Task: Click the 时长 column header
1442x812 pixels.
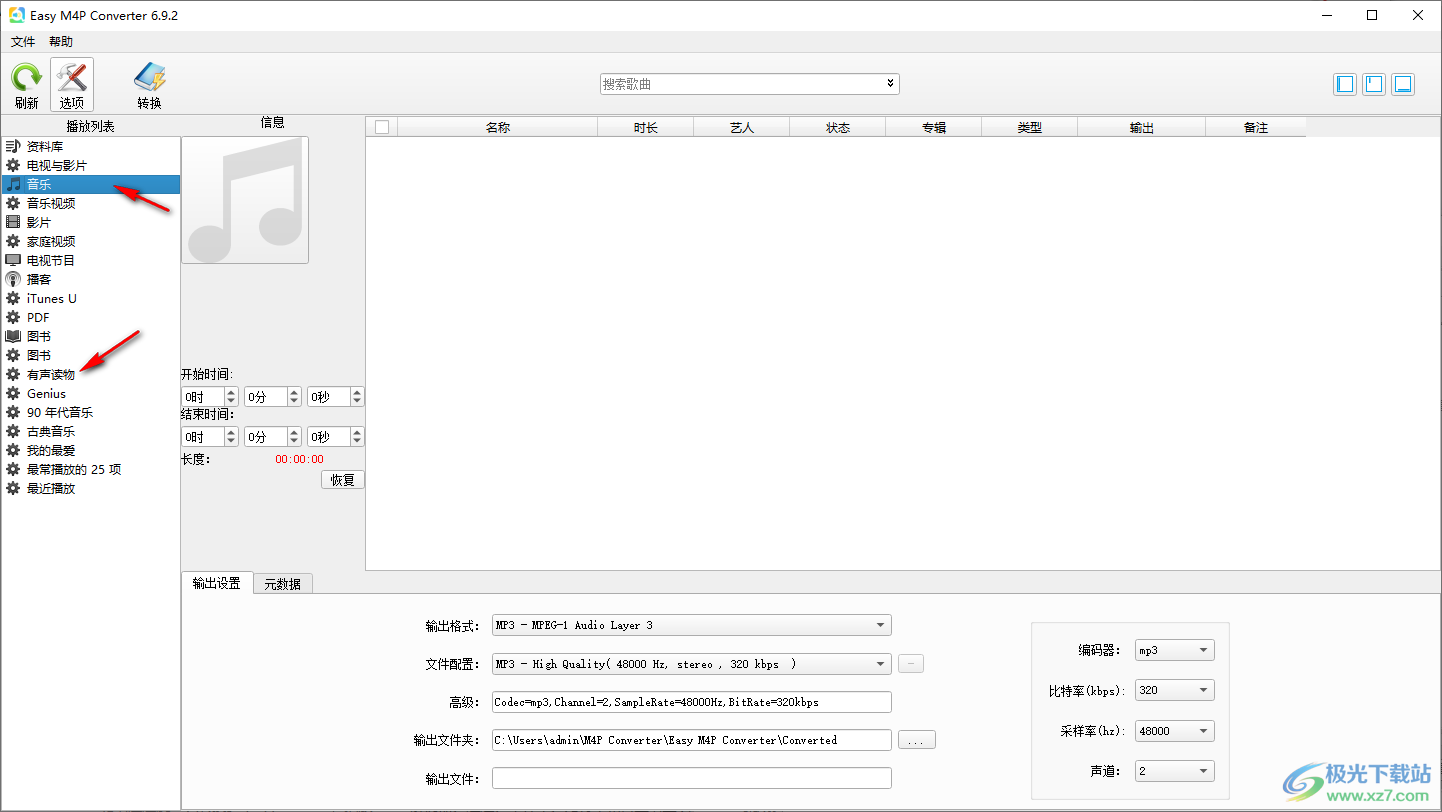Action: (x=645, y=127)
